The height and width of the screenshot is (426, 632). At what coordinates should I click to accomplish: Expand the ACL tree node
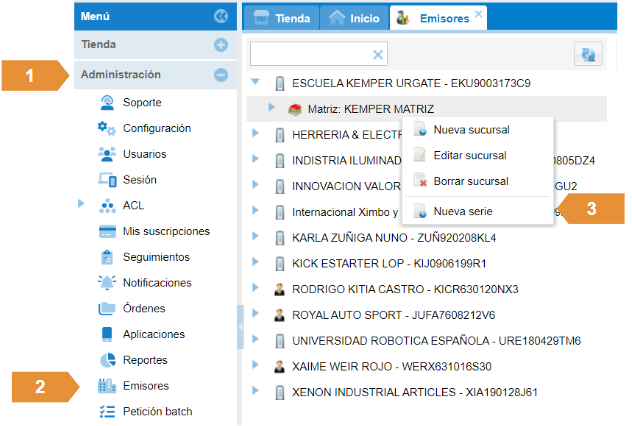point(81,205)
